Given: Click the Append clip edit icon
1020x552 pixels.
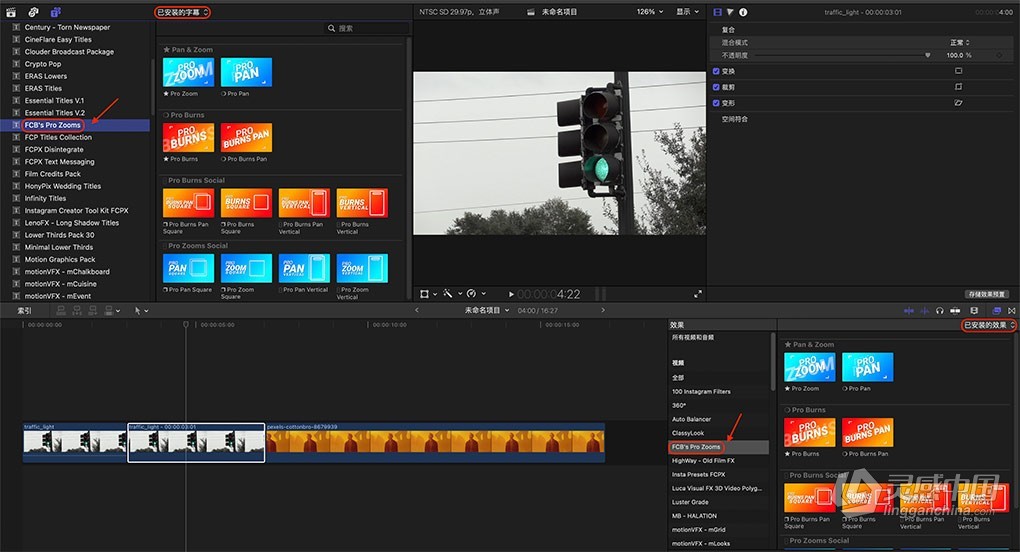Looking at the screenshot, I should coord(92,311).
